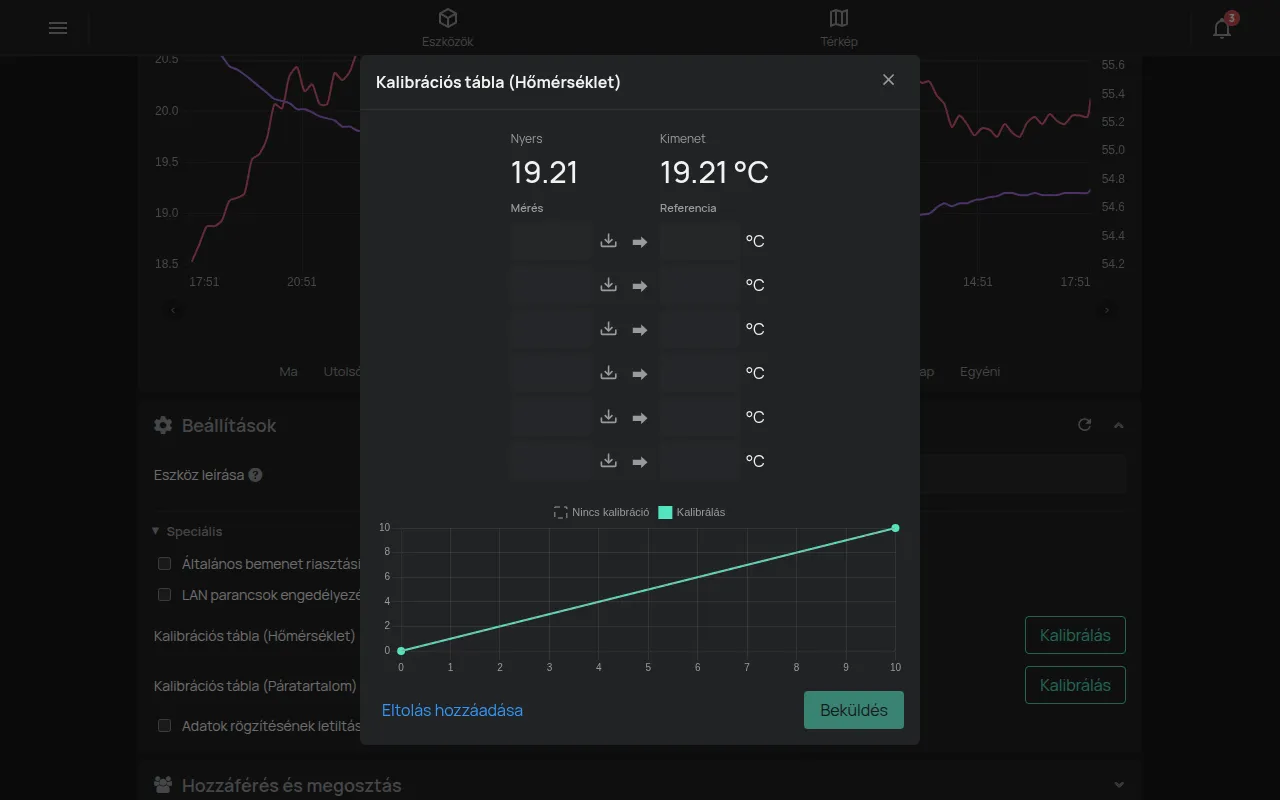Capture current measurement in fourth calibration row

[608, 373]
